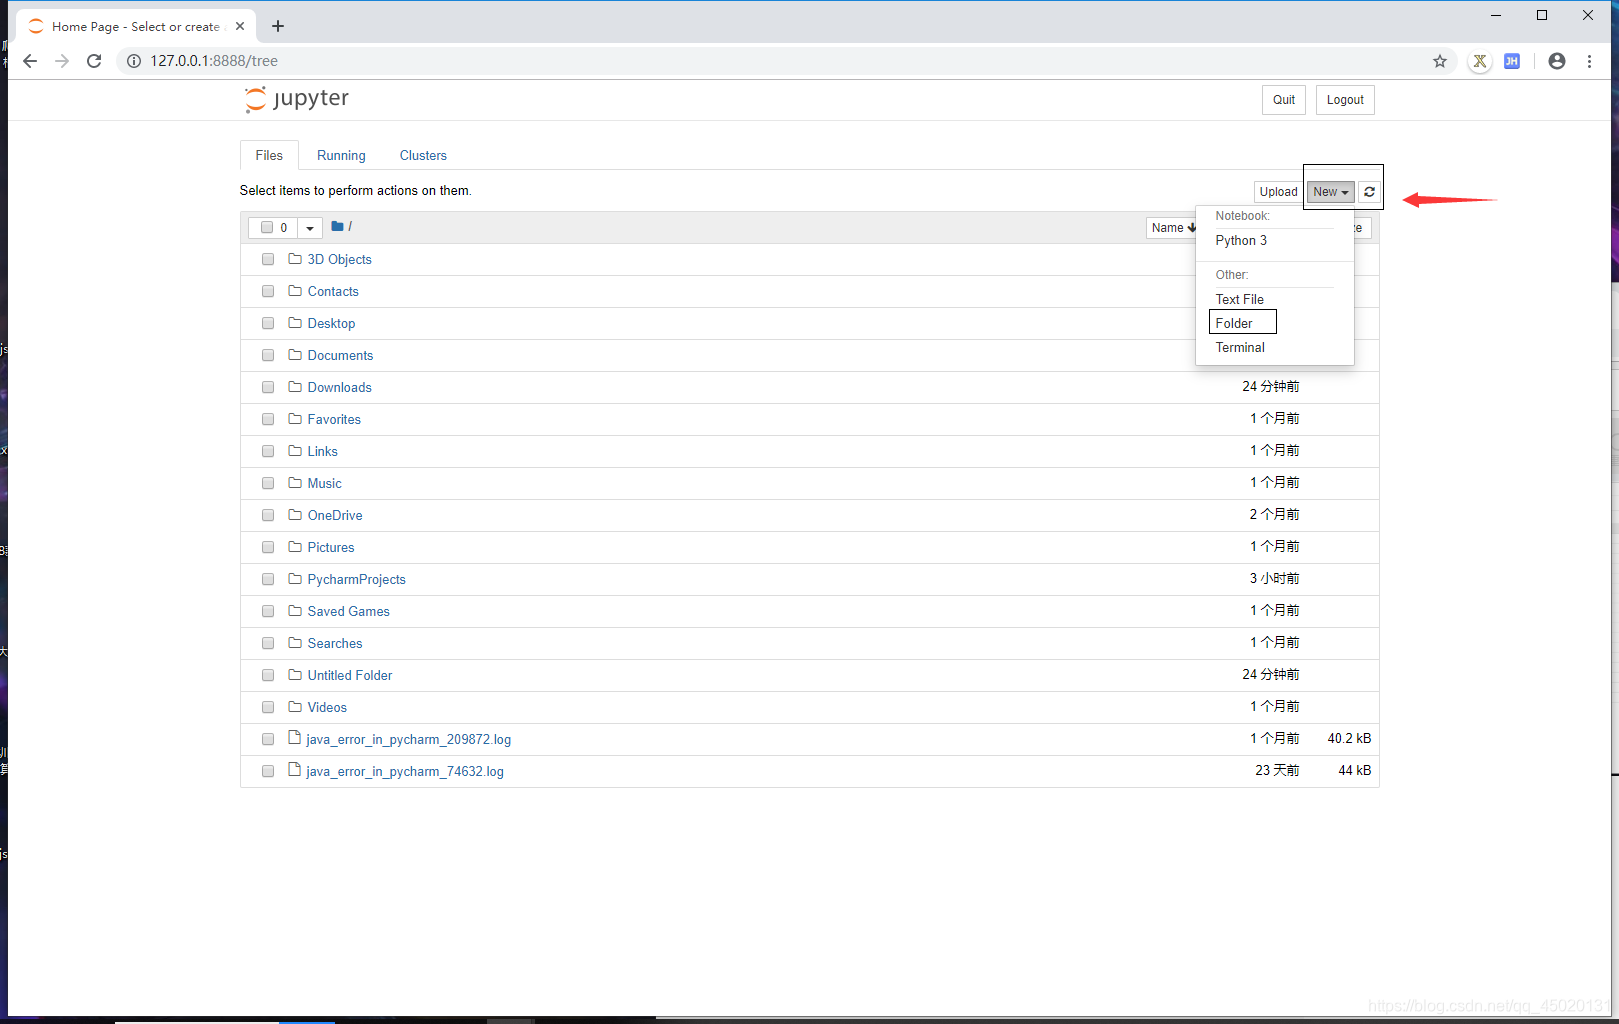Check the 3D Objects checkbox
Viewport: 1619px width, 1024px height.
click(x=268, y=259)
